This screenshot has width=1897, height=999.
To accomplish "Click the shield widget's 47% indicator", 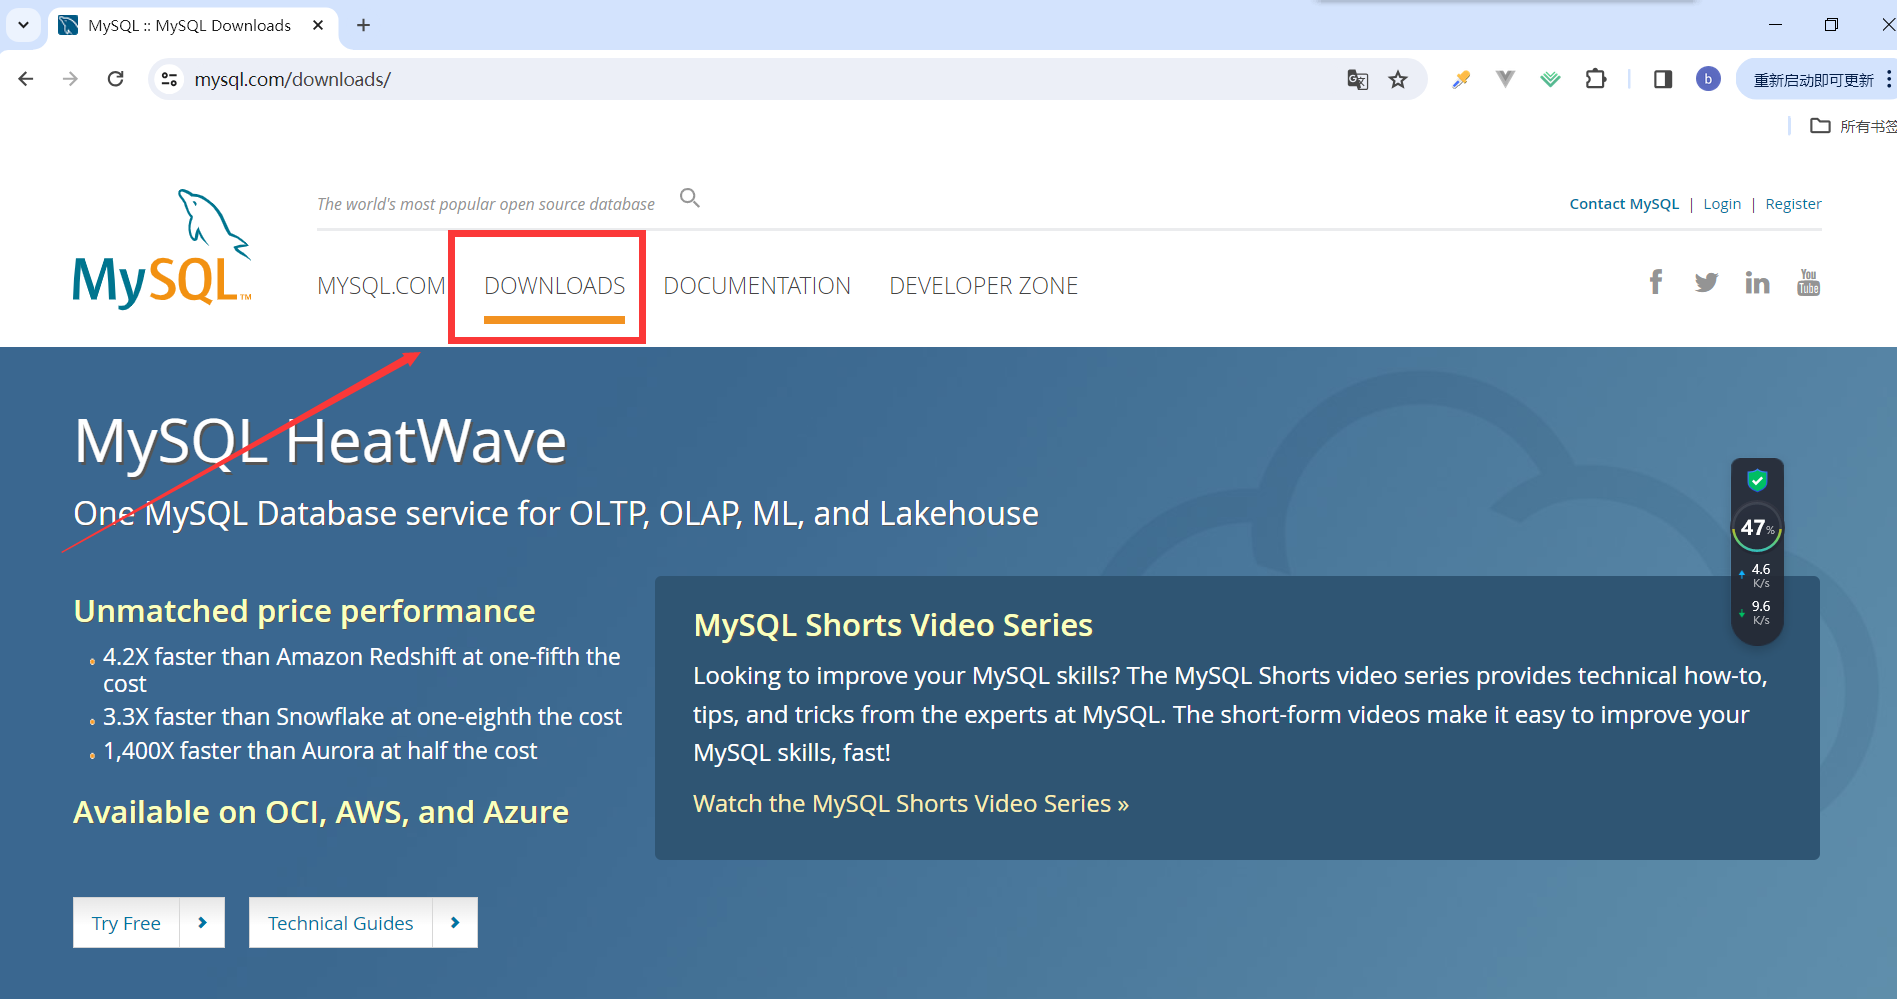I will [1757, 527].
